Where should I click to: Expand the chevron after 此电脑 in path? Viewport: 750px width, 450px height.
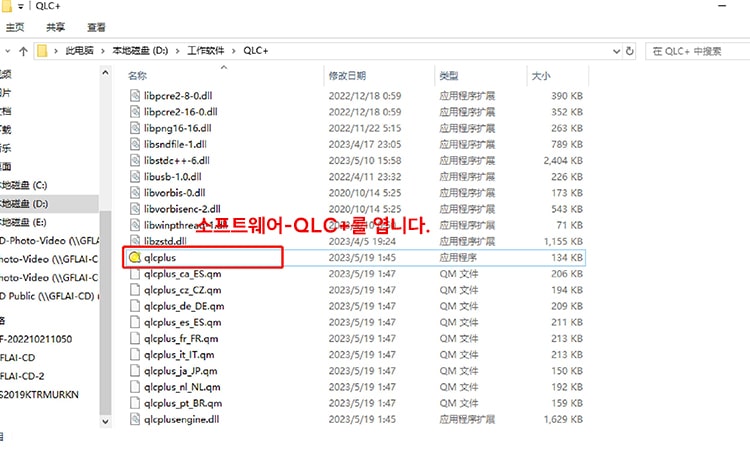(103, 51)
